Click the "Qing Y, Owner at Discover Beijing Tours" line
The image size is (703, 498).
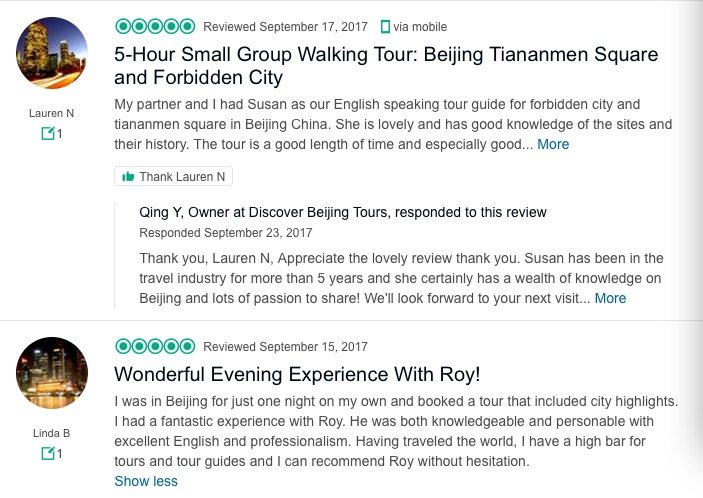coord(343,212)
